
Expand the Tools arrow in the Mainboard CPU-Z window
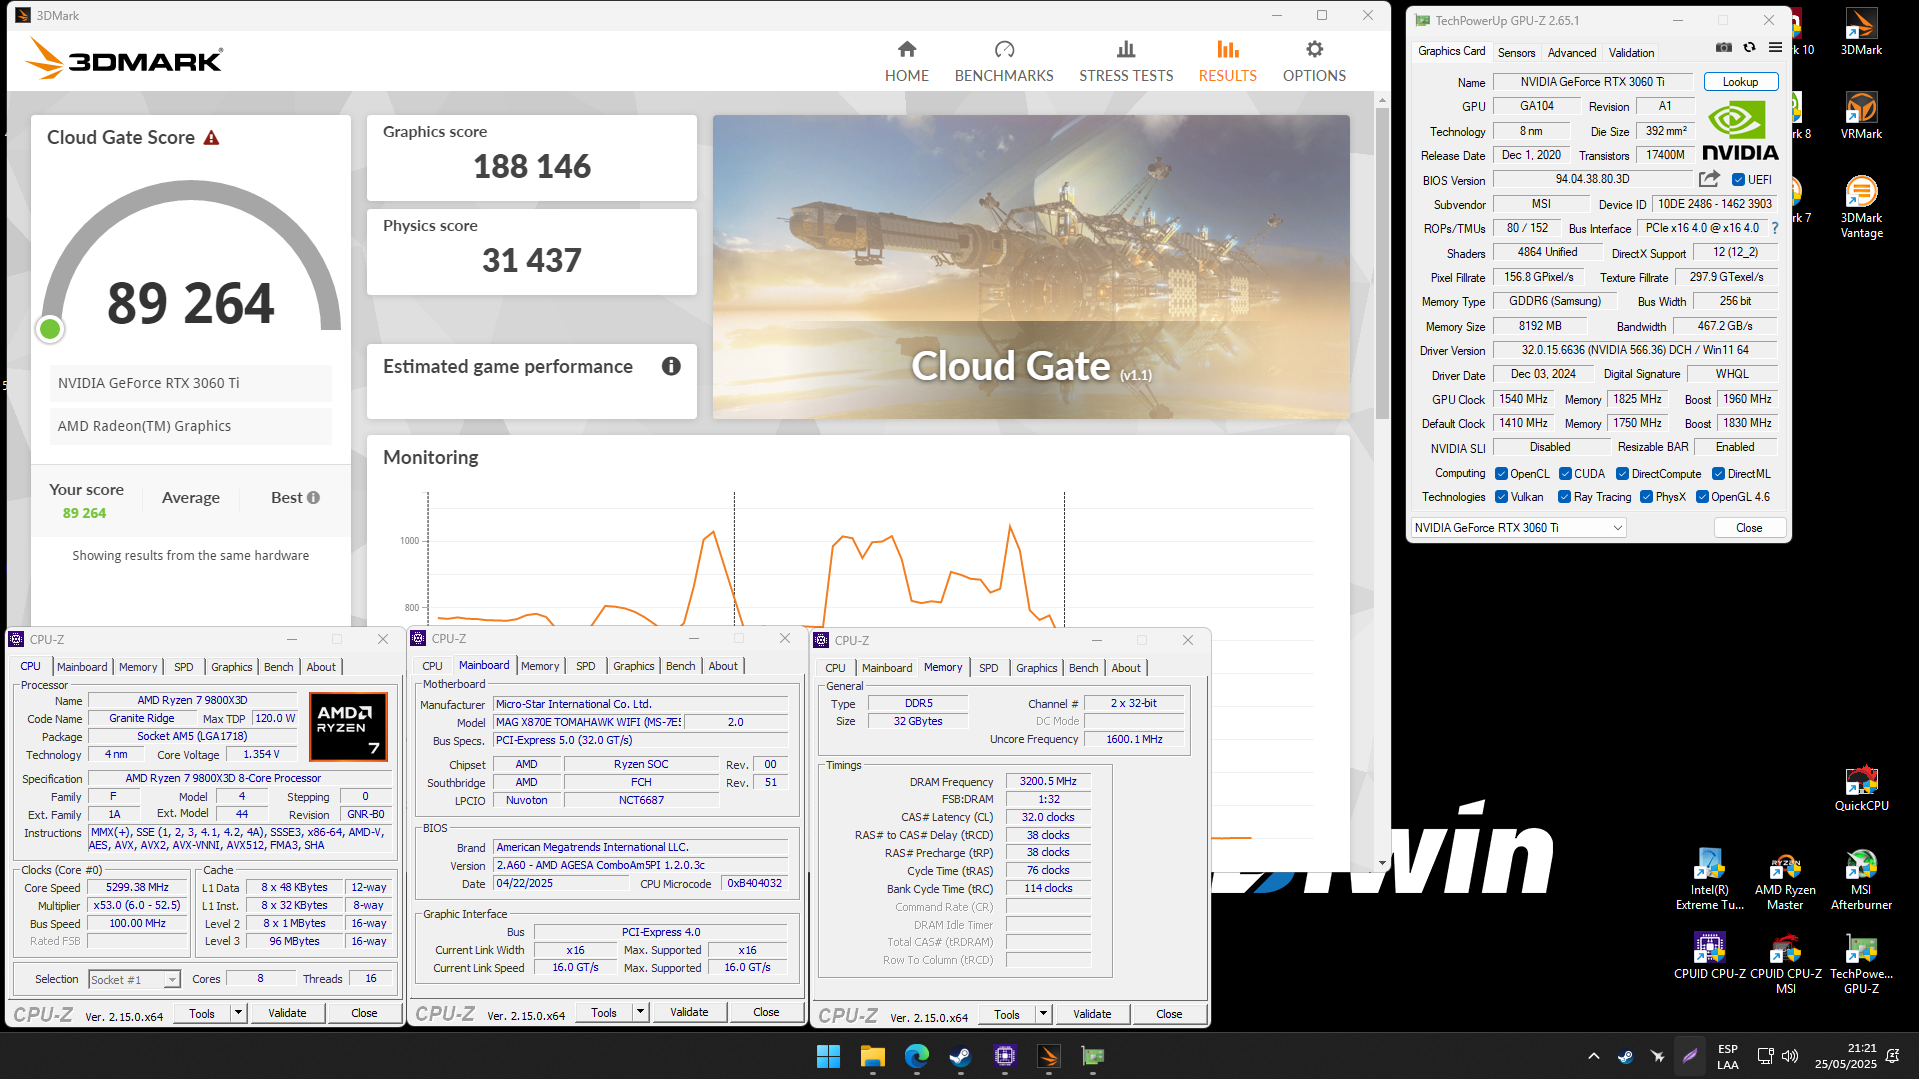[x=640, y=1012]
